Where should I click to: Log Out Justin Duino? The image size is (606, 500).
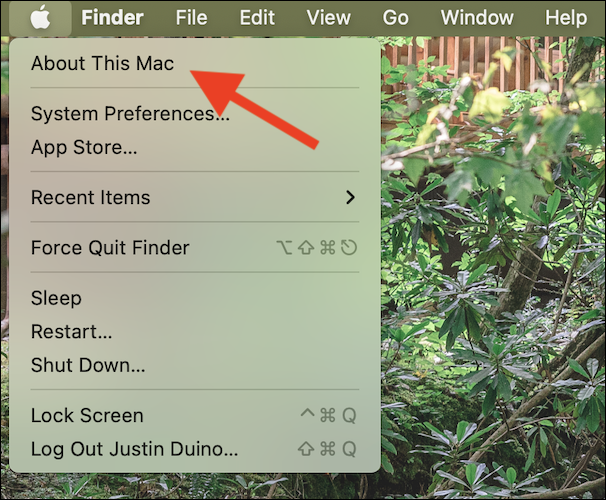tap(134, 448)
